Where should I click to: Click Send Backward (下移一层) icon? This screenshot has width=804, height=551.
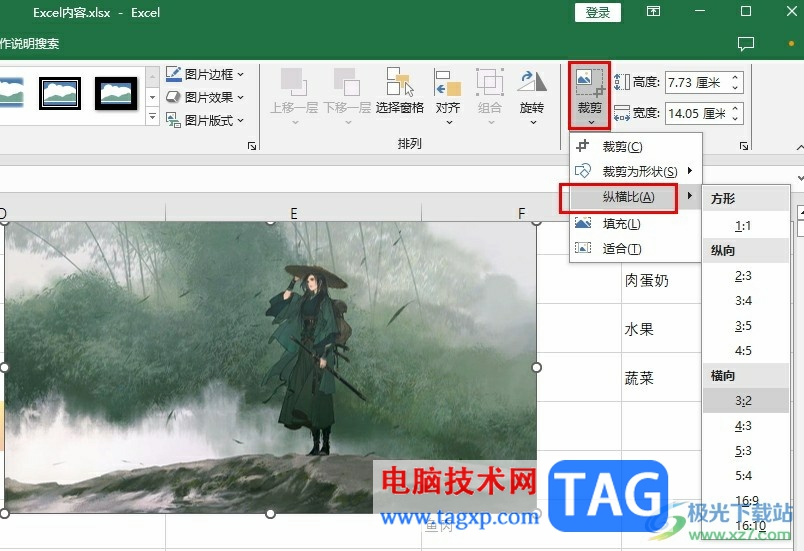(x=347, y=82)
